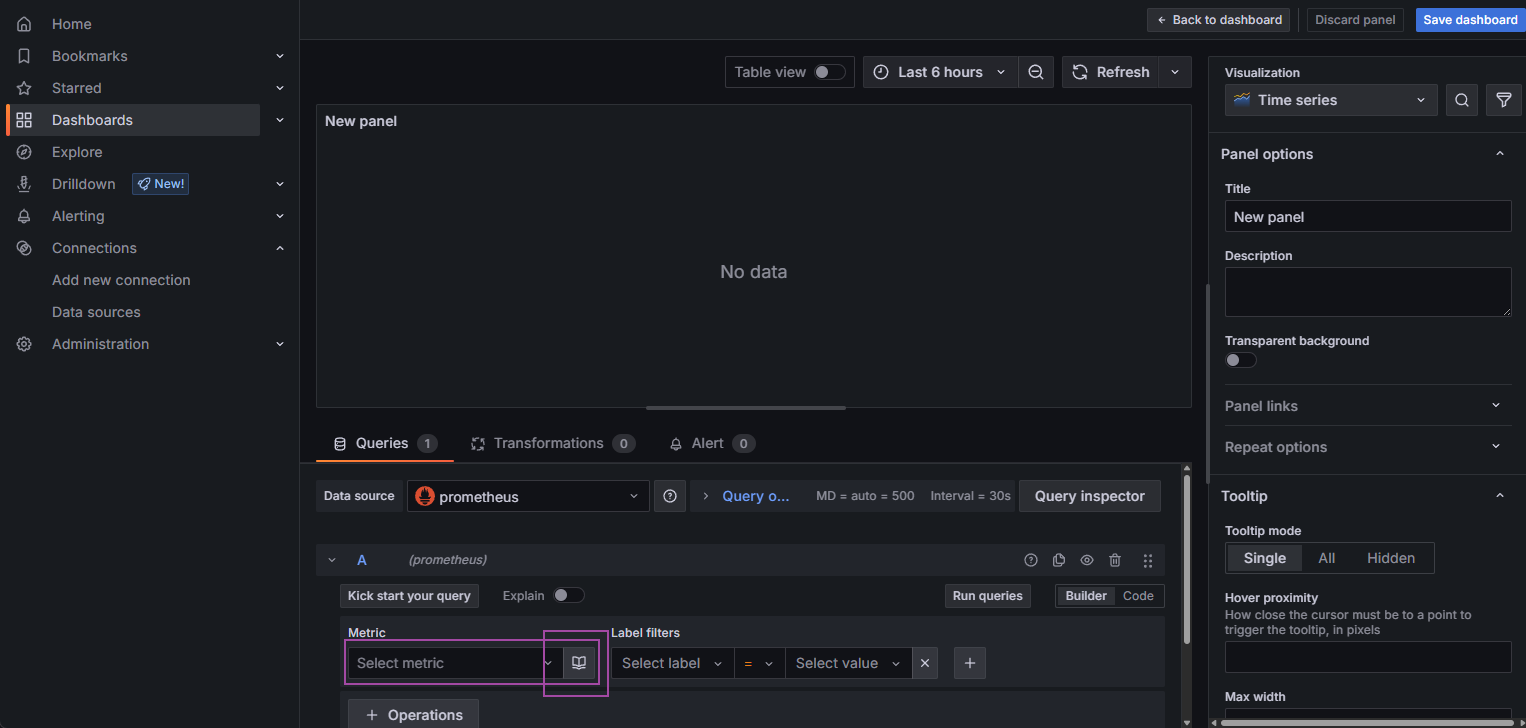The image size is (1526, 728).
Task: Click the panel Title input field
Action: point(1367,217)
